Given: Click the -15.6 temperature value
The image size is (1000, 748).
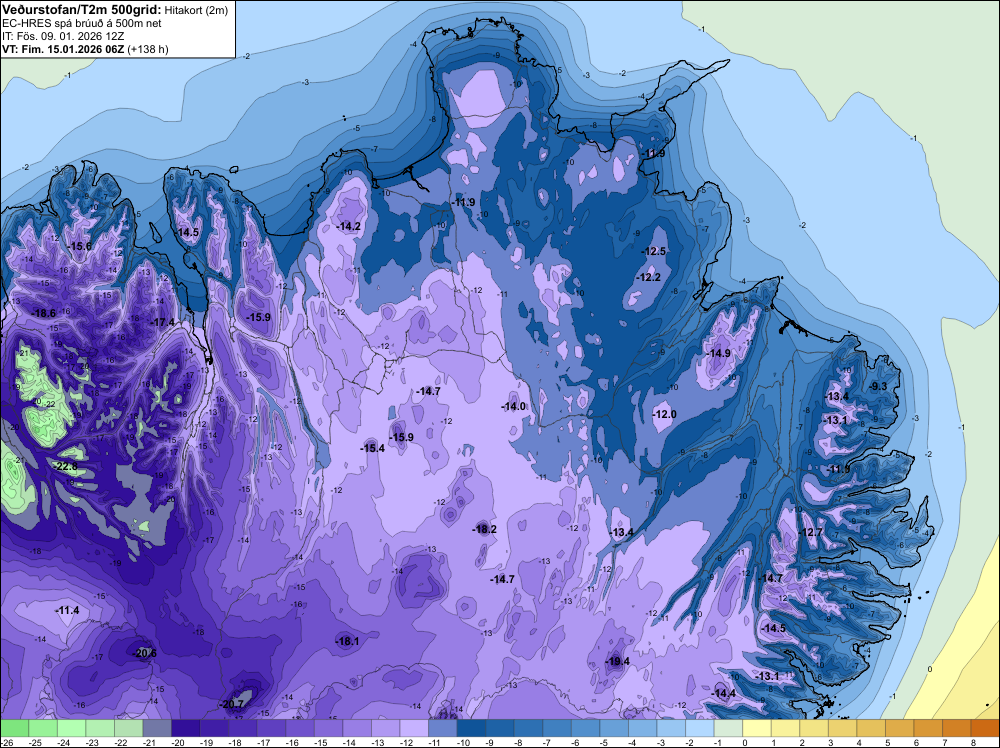Looking at the screenshot, I should coord(80,246).
